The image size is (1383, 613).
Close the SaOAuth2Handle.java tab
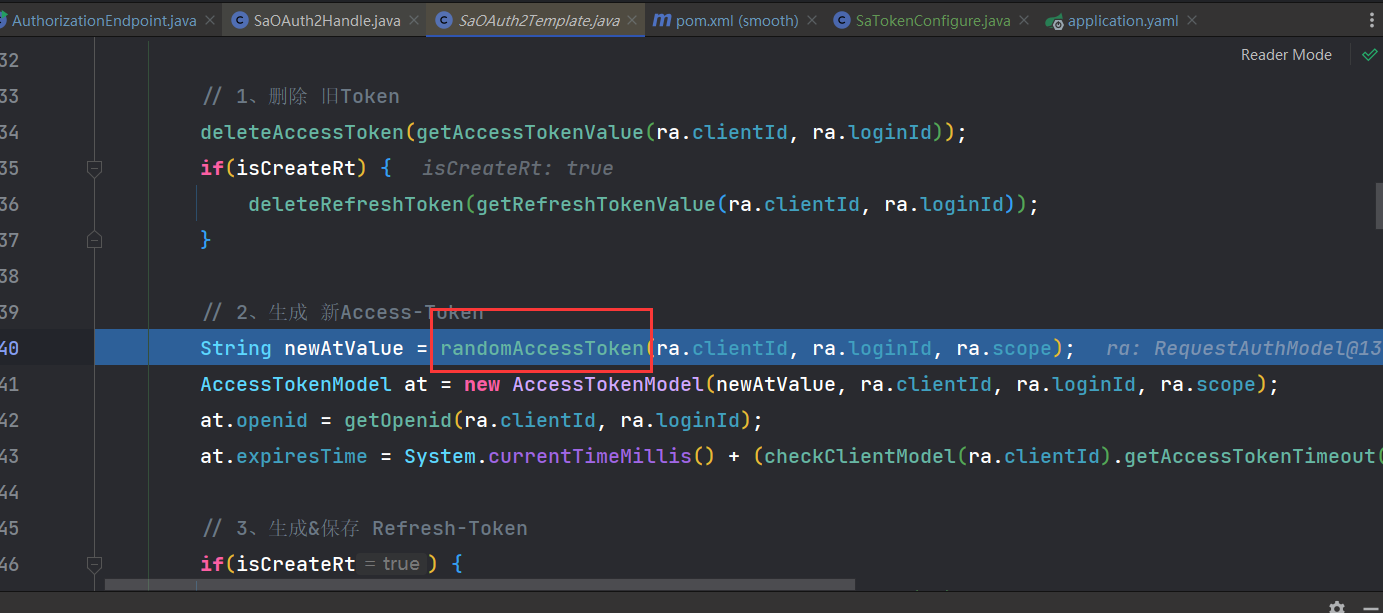[x=413, y=18]
